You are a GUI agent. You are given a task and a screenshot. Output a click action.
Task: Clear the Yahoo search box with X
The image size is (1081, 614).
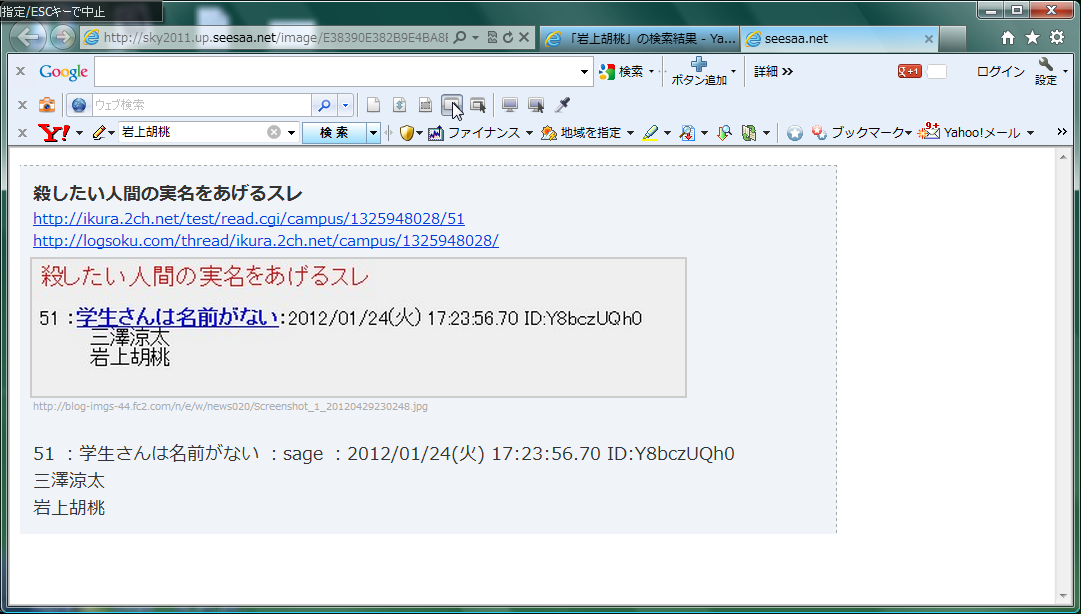pos(274,133)
